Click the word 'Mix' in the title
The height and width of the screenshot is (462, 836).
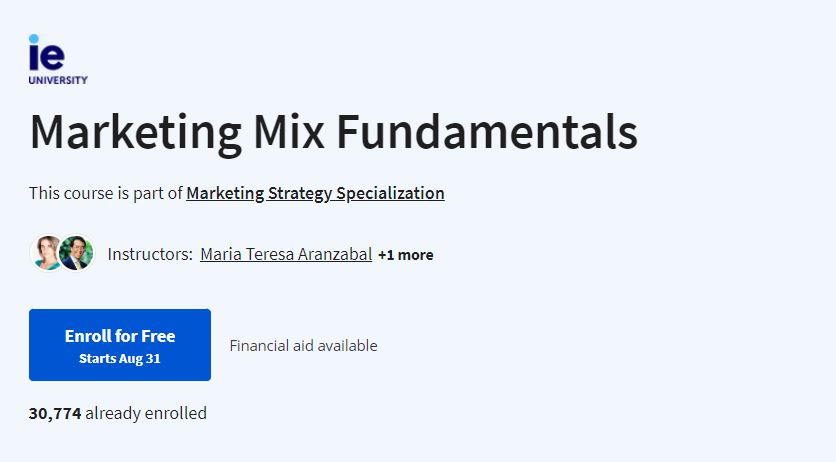(288, 132)
